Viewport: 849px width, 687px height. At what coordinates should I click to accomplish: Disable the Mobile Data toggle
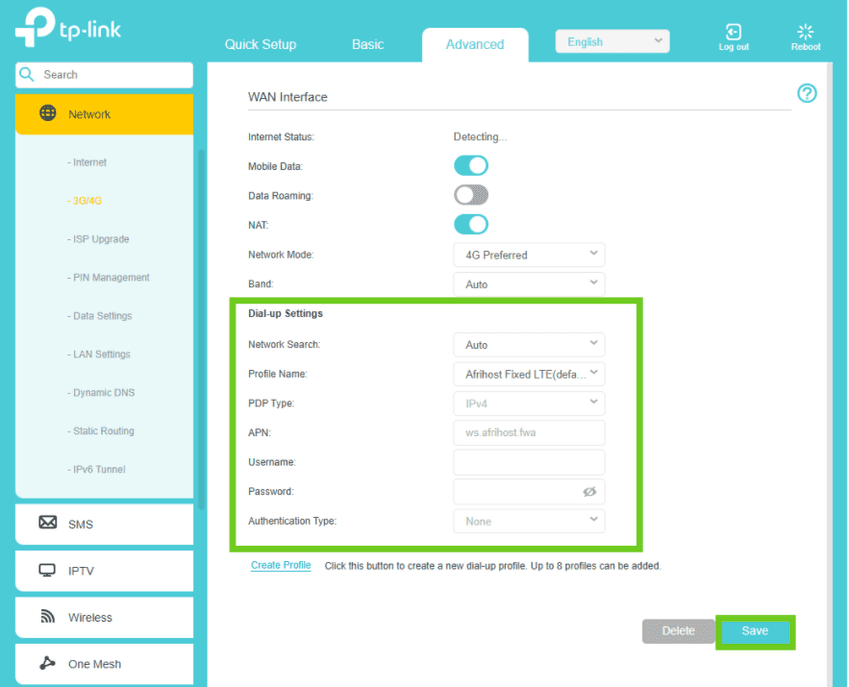click(x=471, y=166)
